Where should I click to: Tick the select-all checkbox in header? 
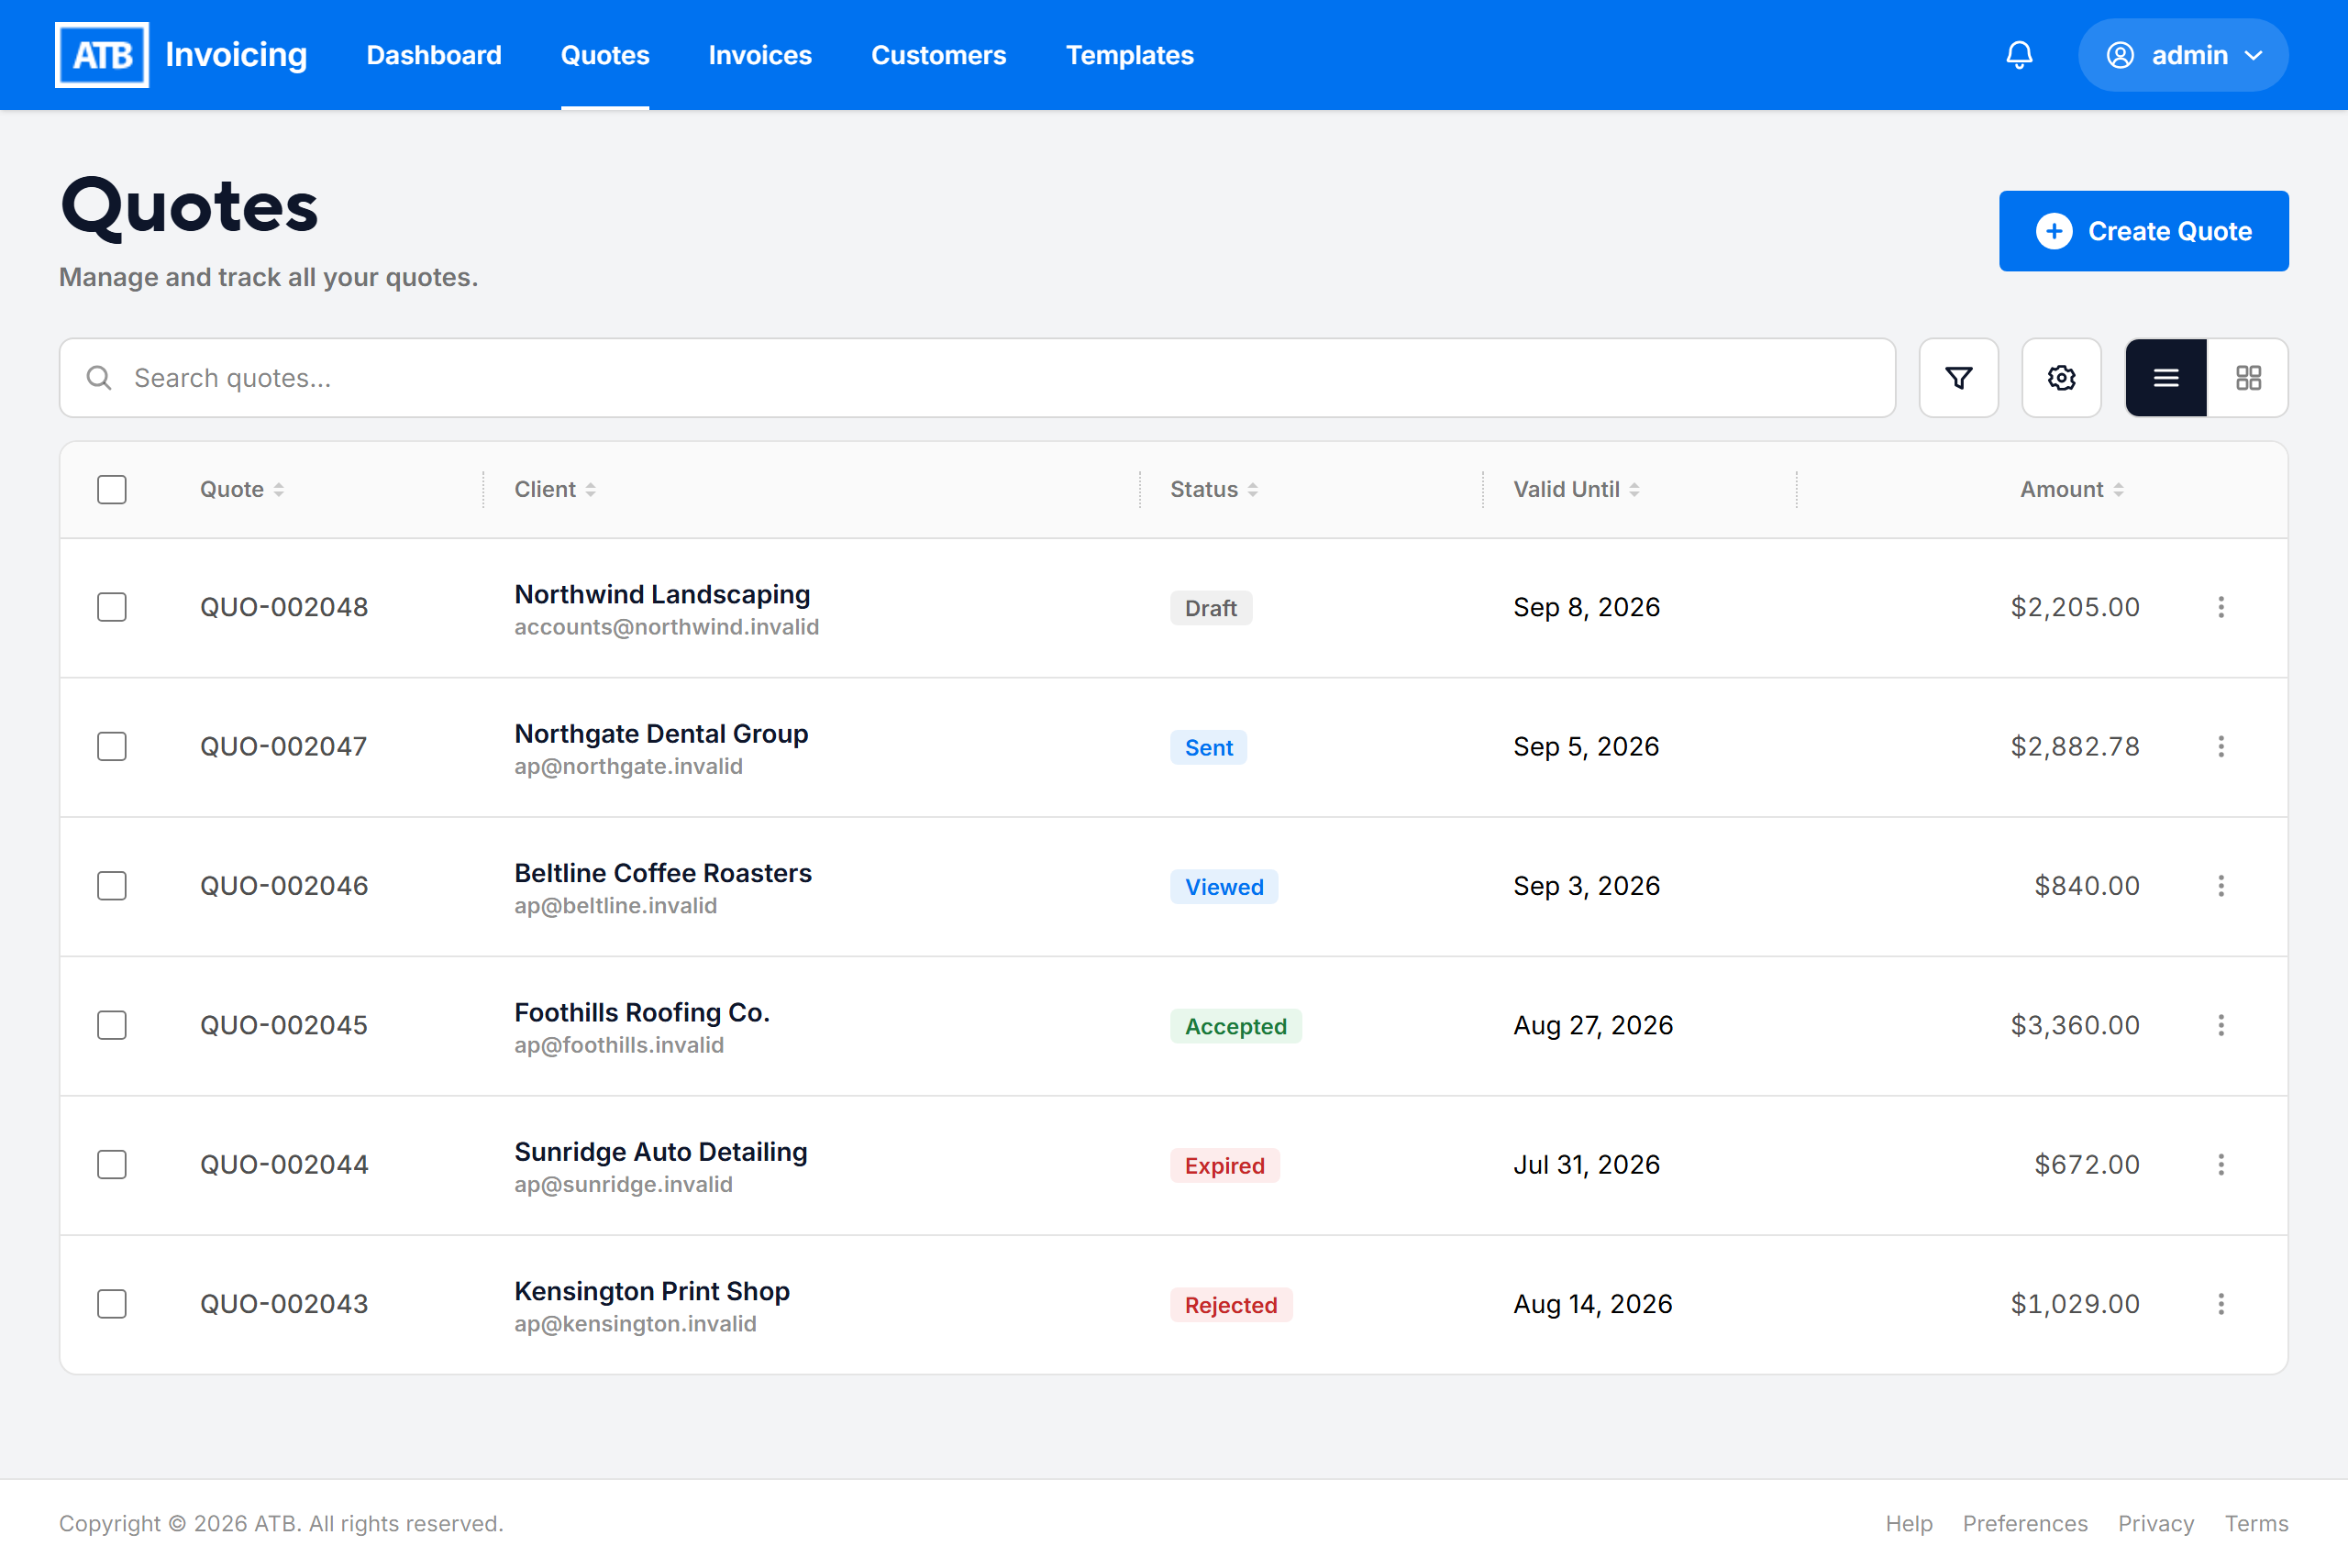click(x=112, y=490)
